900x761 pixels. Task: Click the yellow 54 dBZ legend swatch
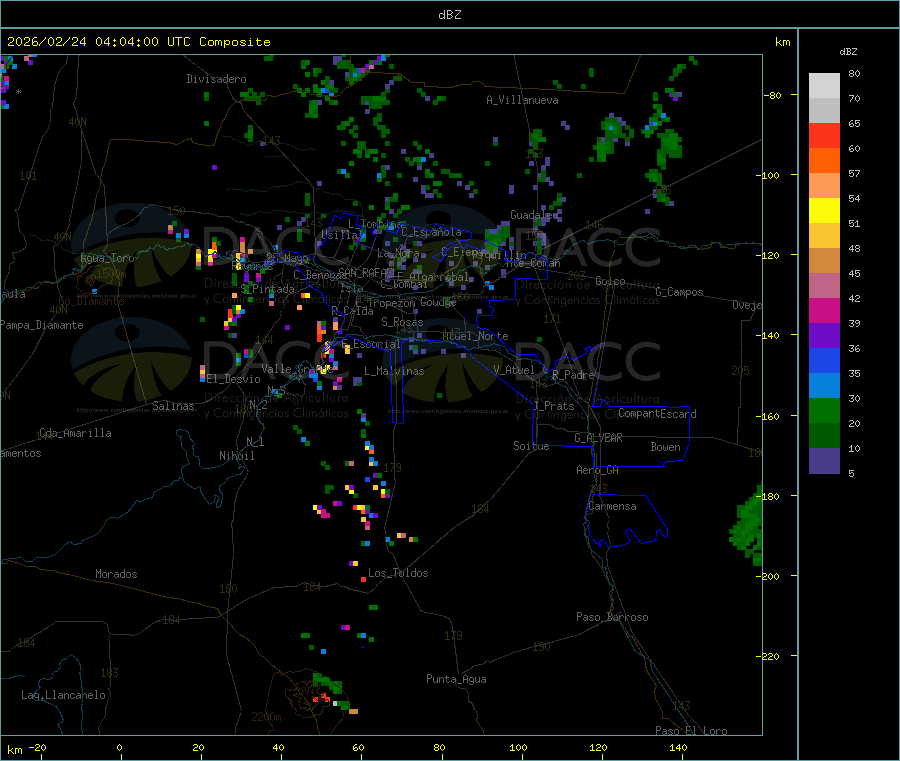point(824,211)
